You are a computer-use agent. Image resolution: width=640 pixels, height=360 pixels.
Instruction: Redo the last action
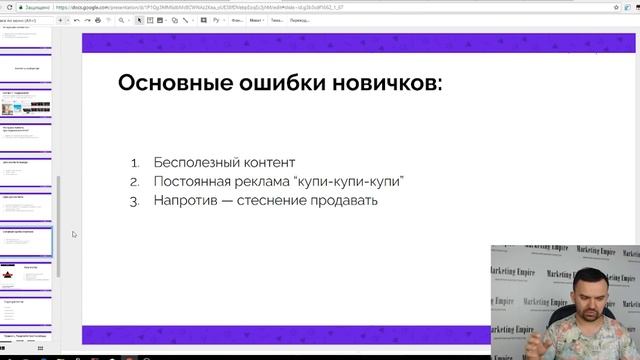tap(87, 20)
